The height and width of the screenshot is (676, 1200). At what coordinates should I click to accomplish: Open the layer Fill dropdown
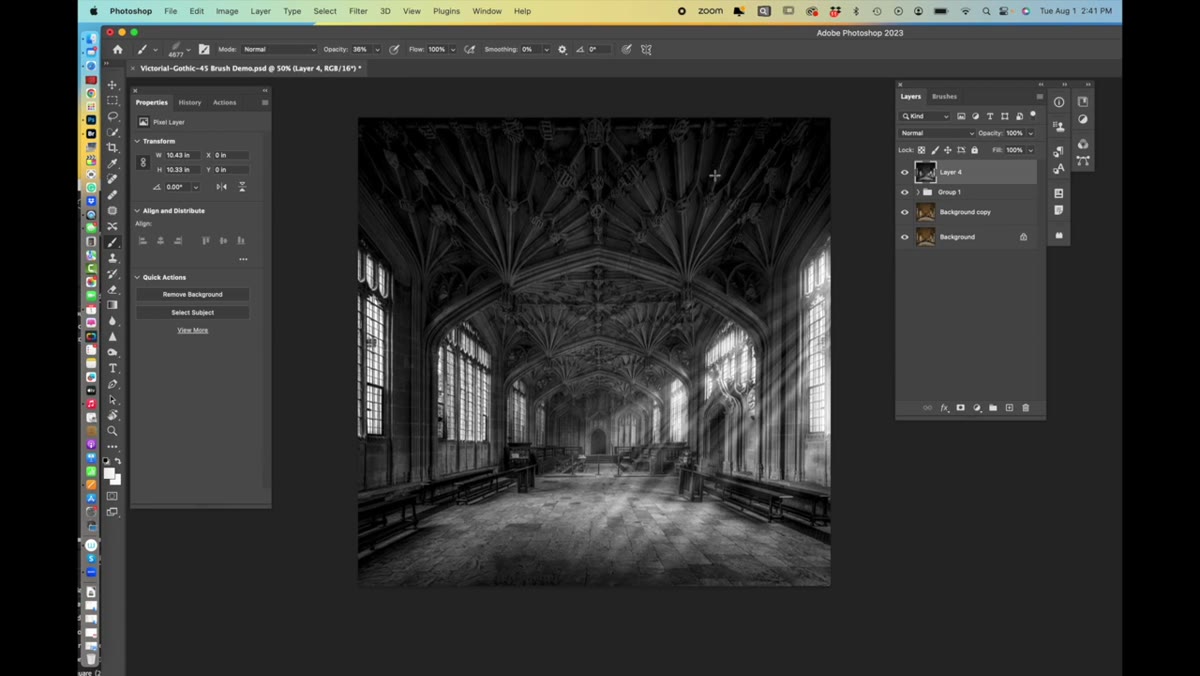point(1031,150)
